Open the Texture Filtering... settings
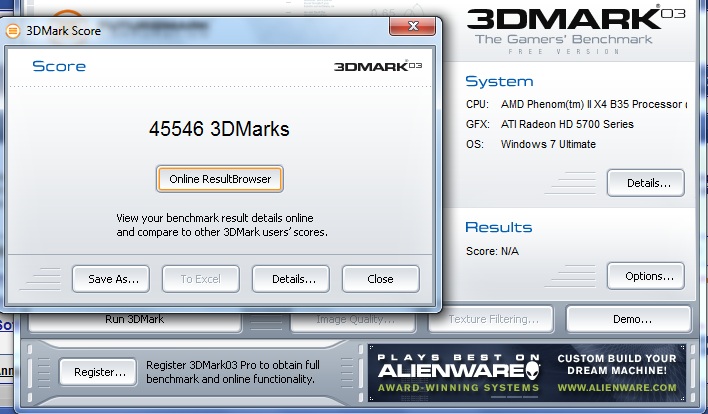 [x=491, y=320]
